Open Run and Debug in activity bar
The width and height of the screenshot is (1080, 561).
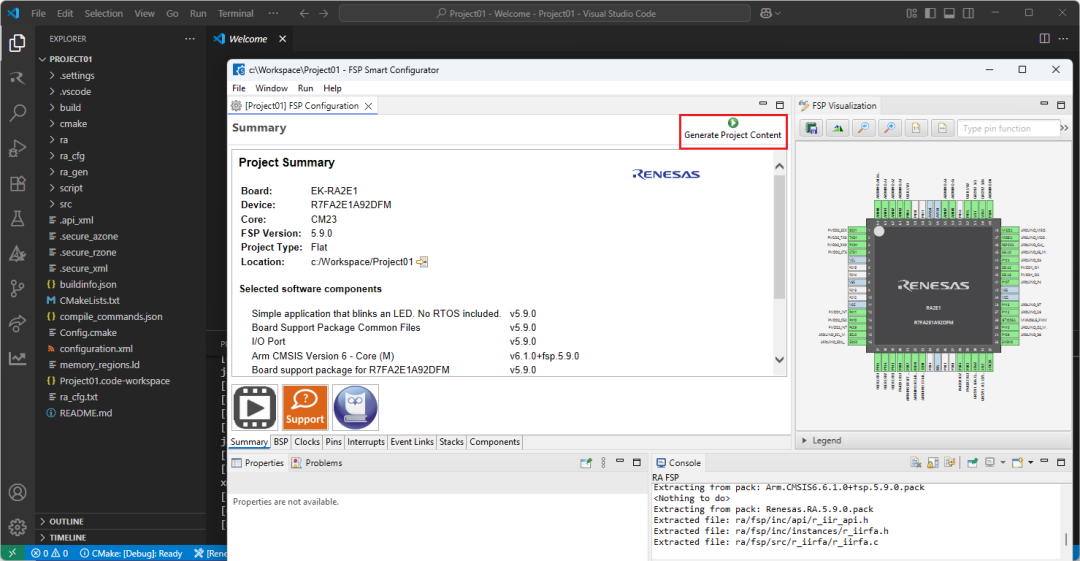coord(17,149)
